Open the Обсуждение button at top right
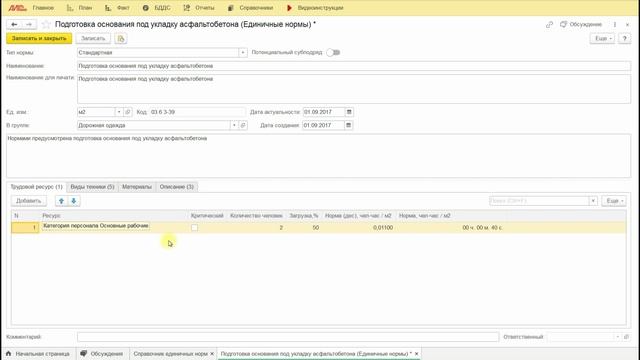640x360 pixels. pos(581,24)
